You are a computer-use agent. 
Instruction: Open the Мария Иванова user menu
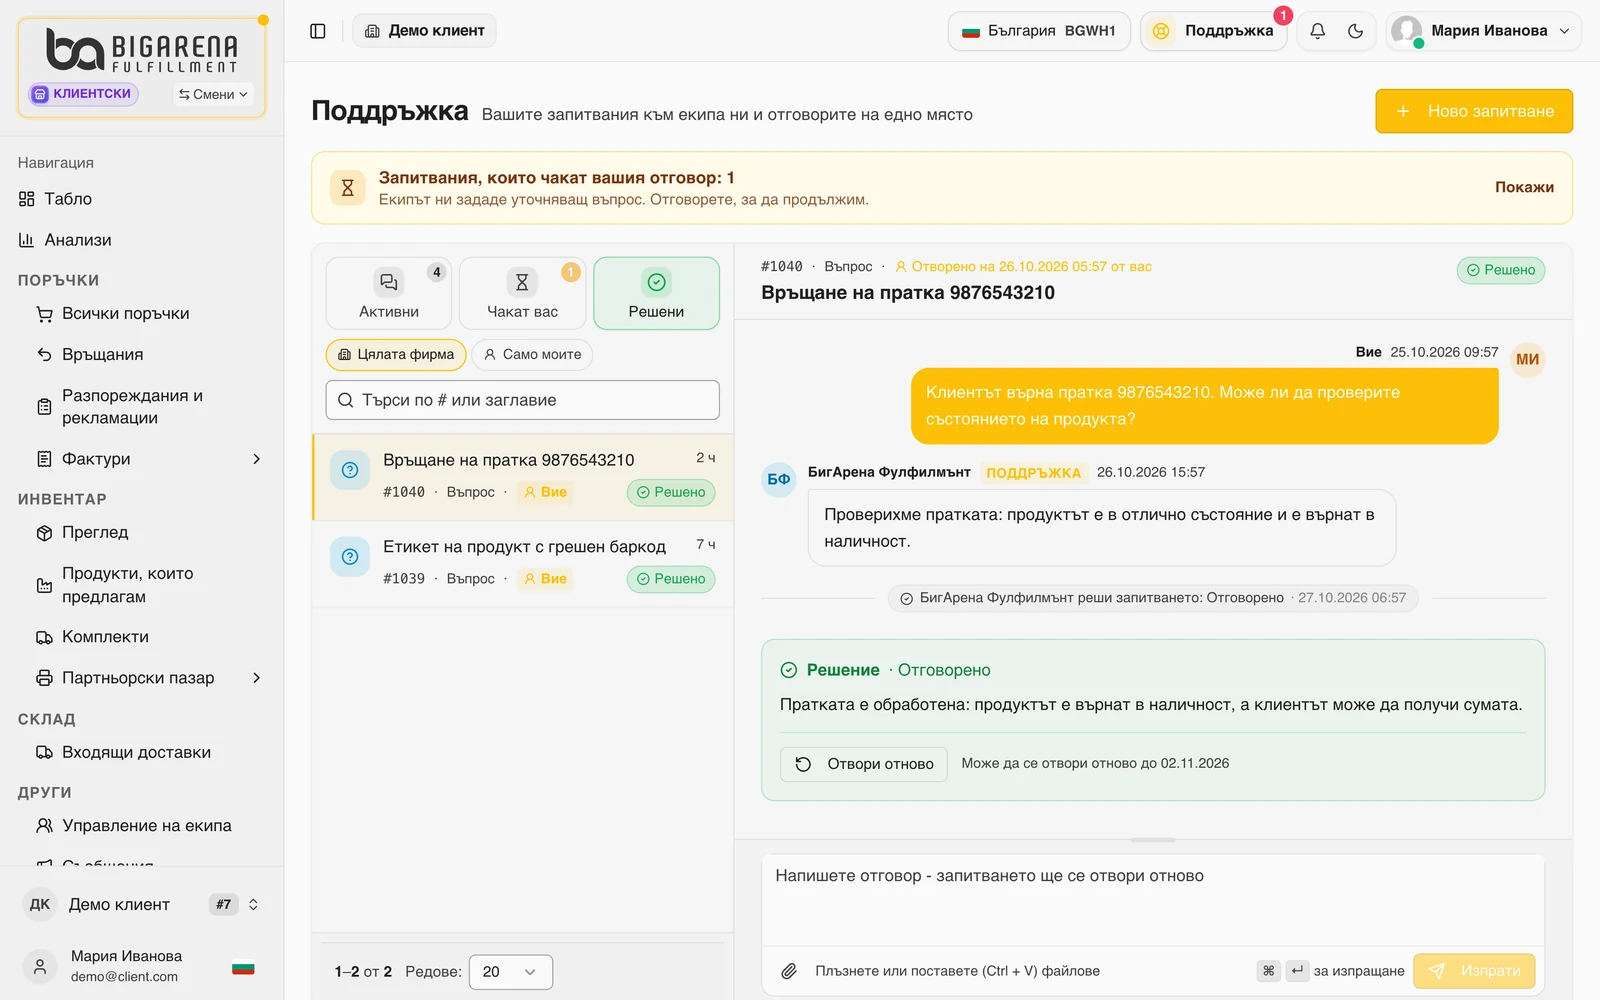(x=1483, y=31)
